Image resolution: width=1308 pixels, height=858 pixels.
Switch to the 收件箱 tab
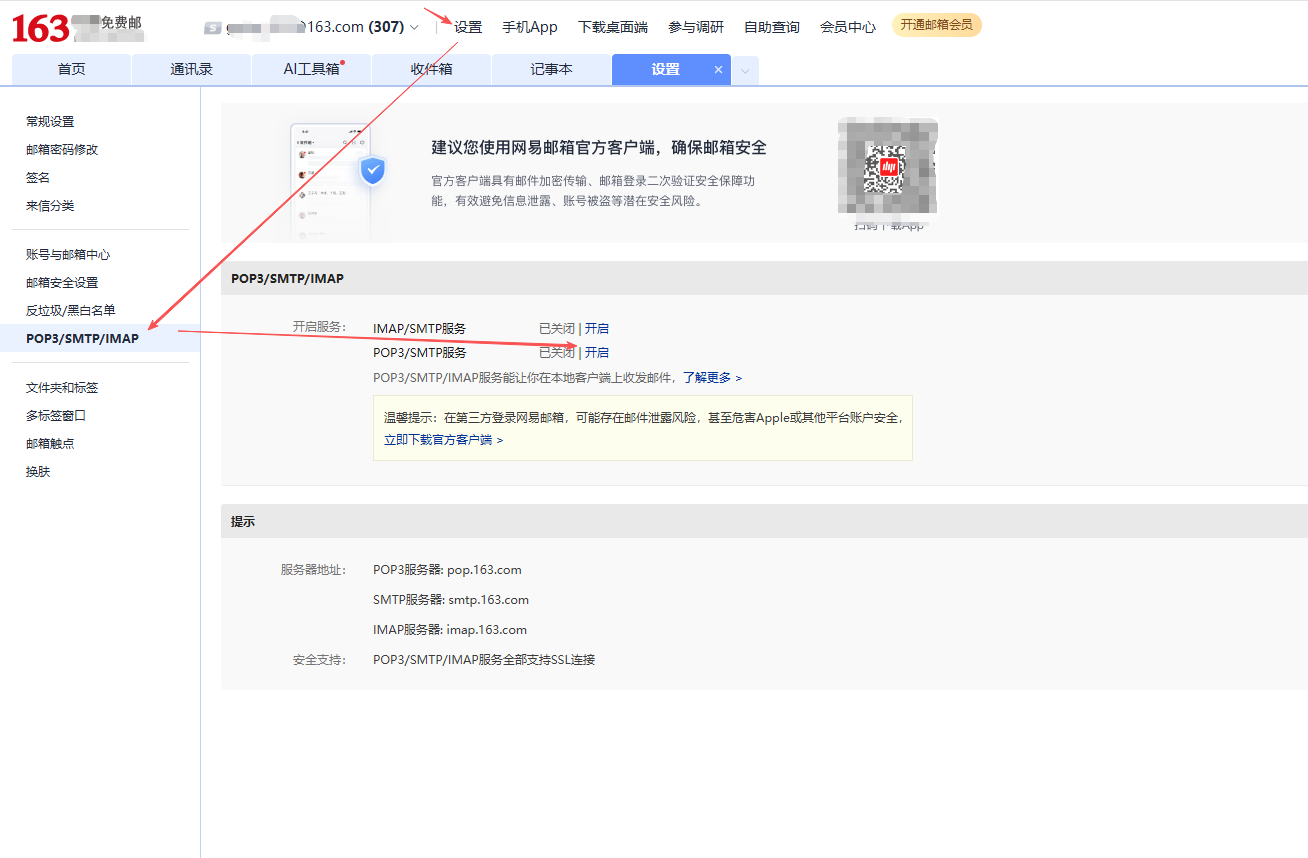click(431, 70)
